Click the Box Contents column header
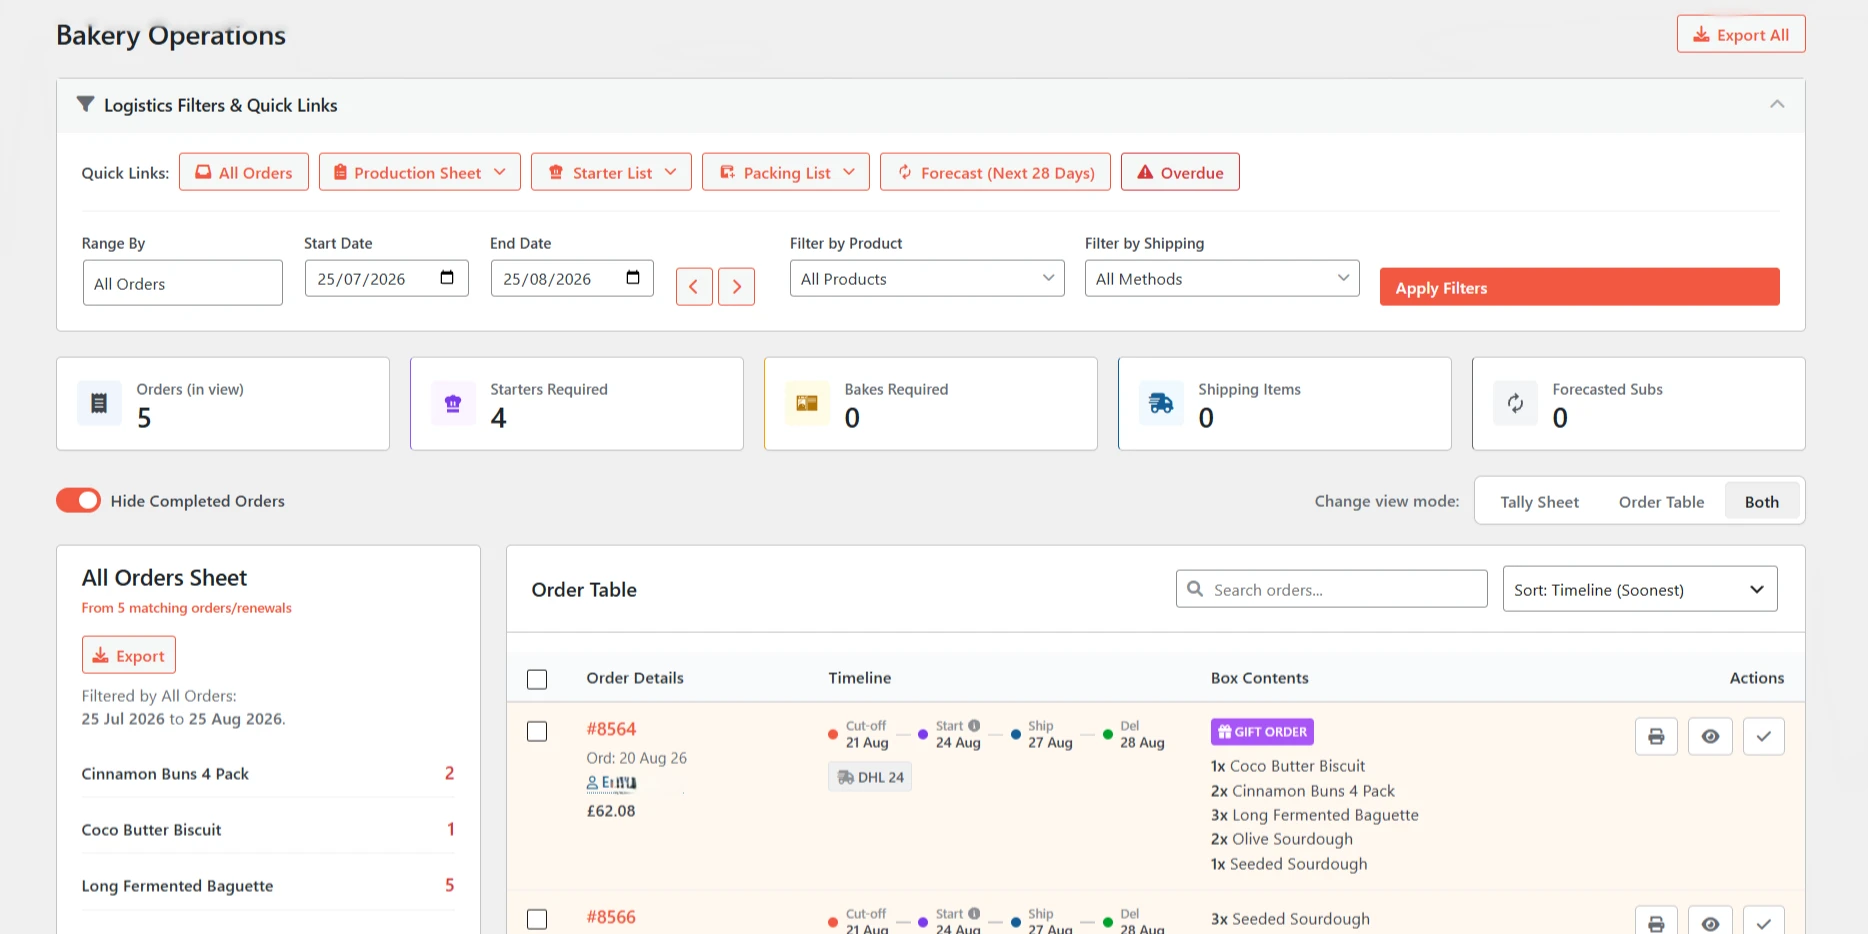Screen dimensions: 1868x934 point(1259,677)
